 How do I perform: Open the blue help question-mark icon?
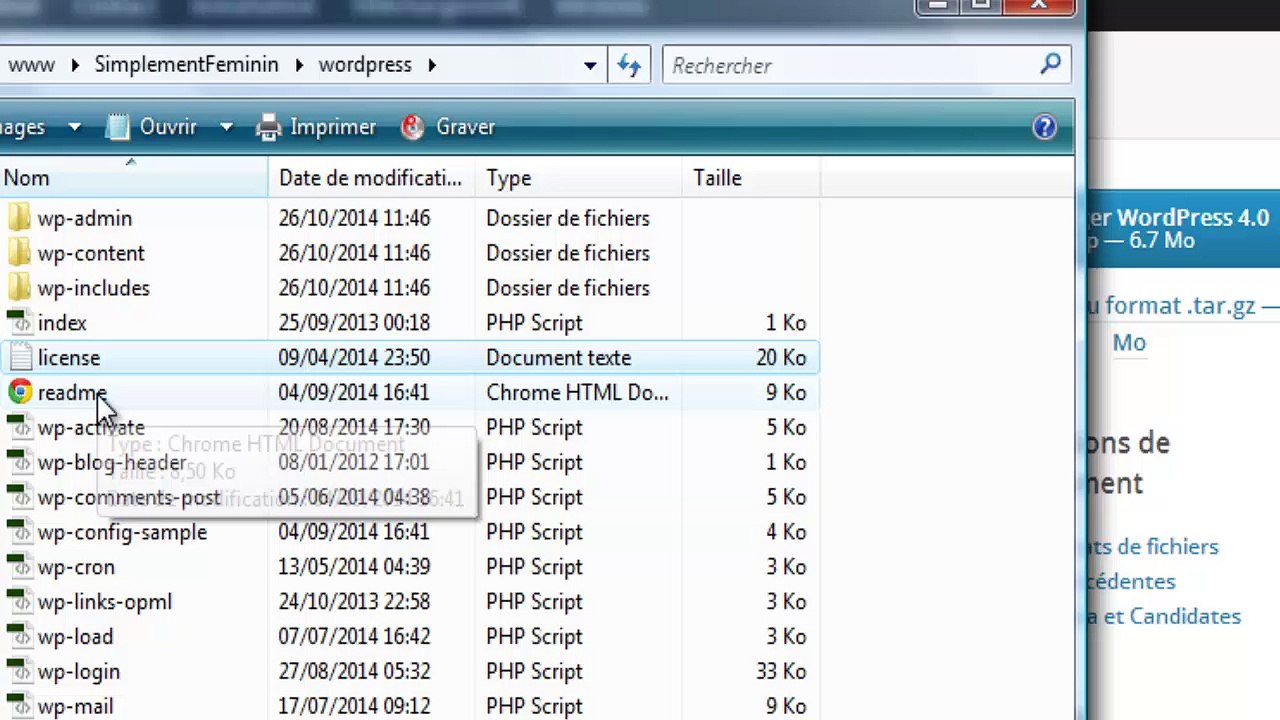[x=1044, y=127]
